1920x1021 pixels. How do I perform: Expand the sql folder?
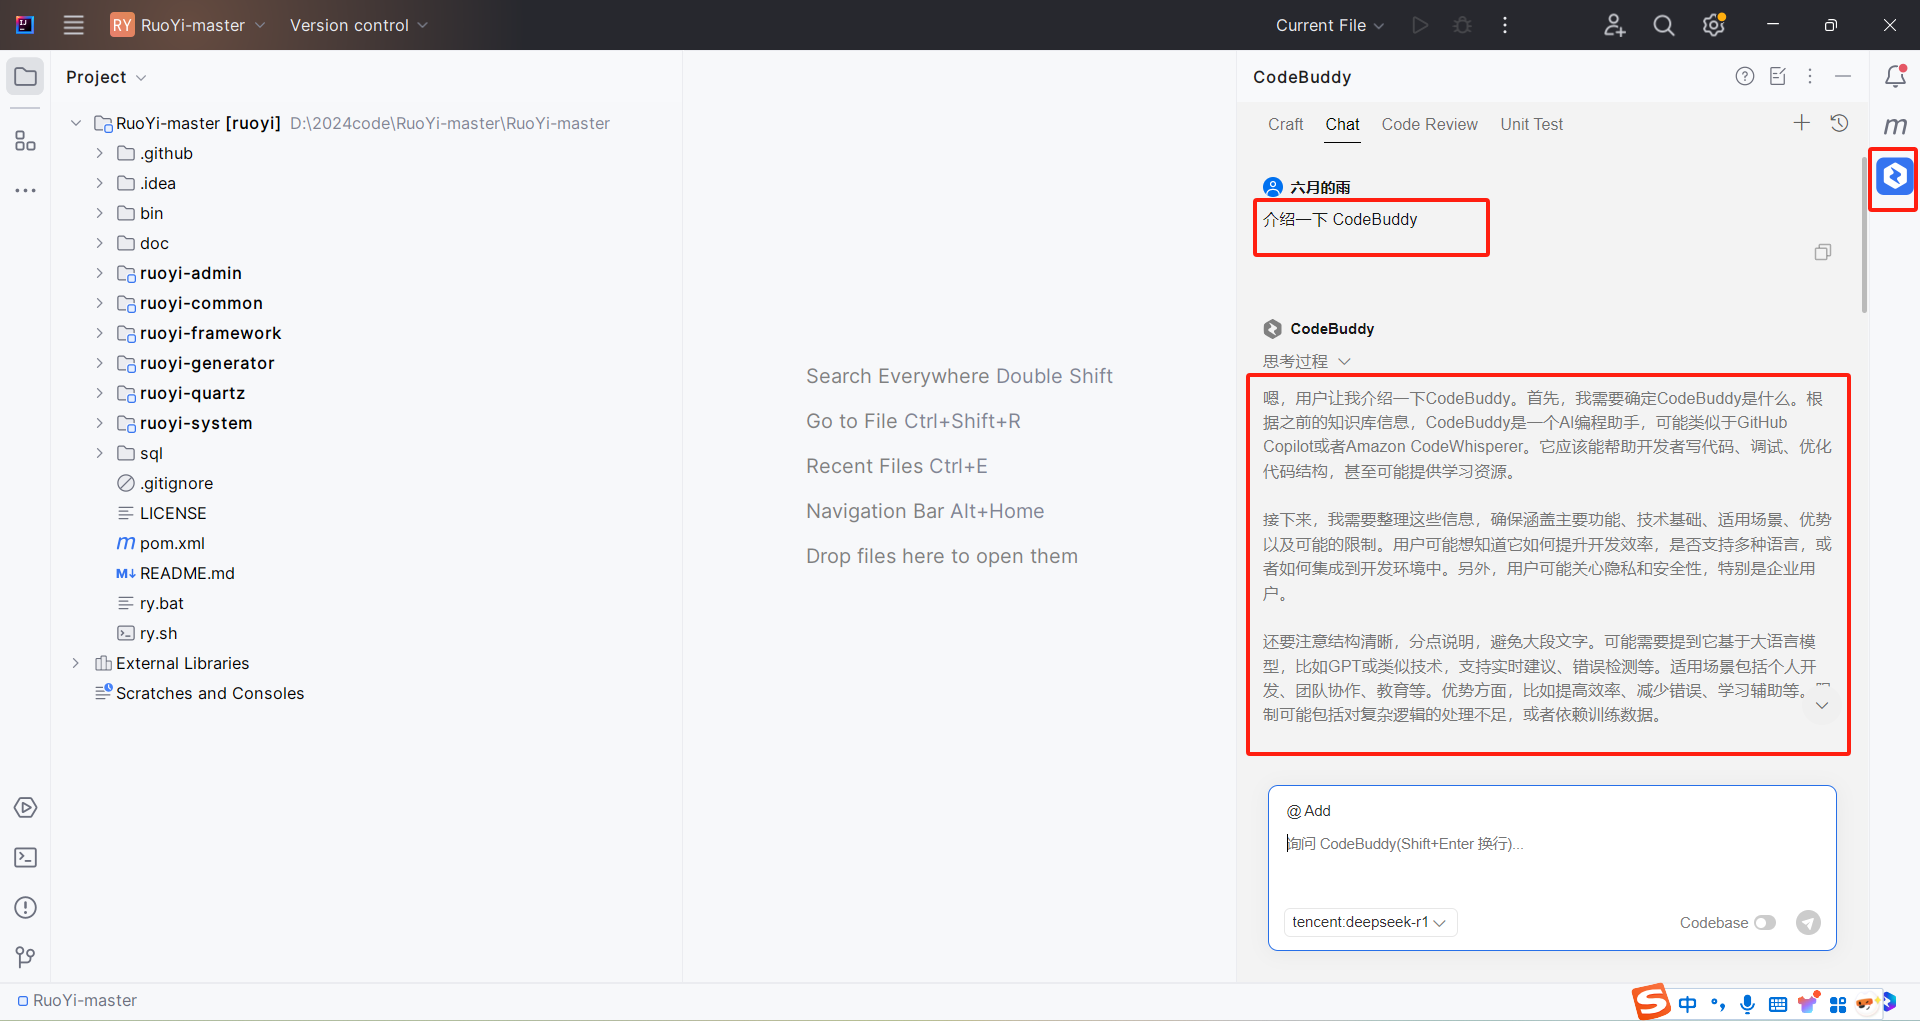click(x=99, y=453)
